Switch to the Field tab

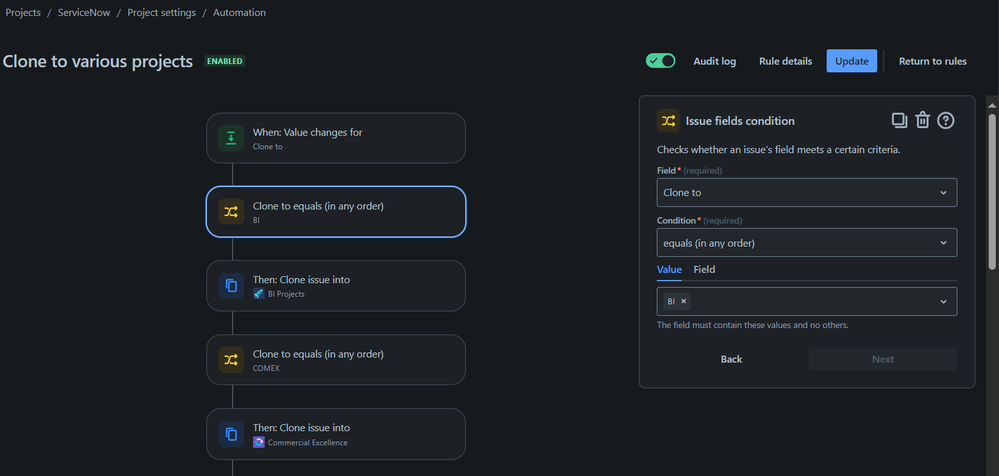coord(704,269)
